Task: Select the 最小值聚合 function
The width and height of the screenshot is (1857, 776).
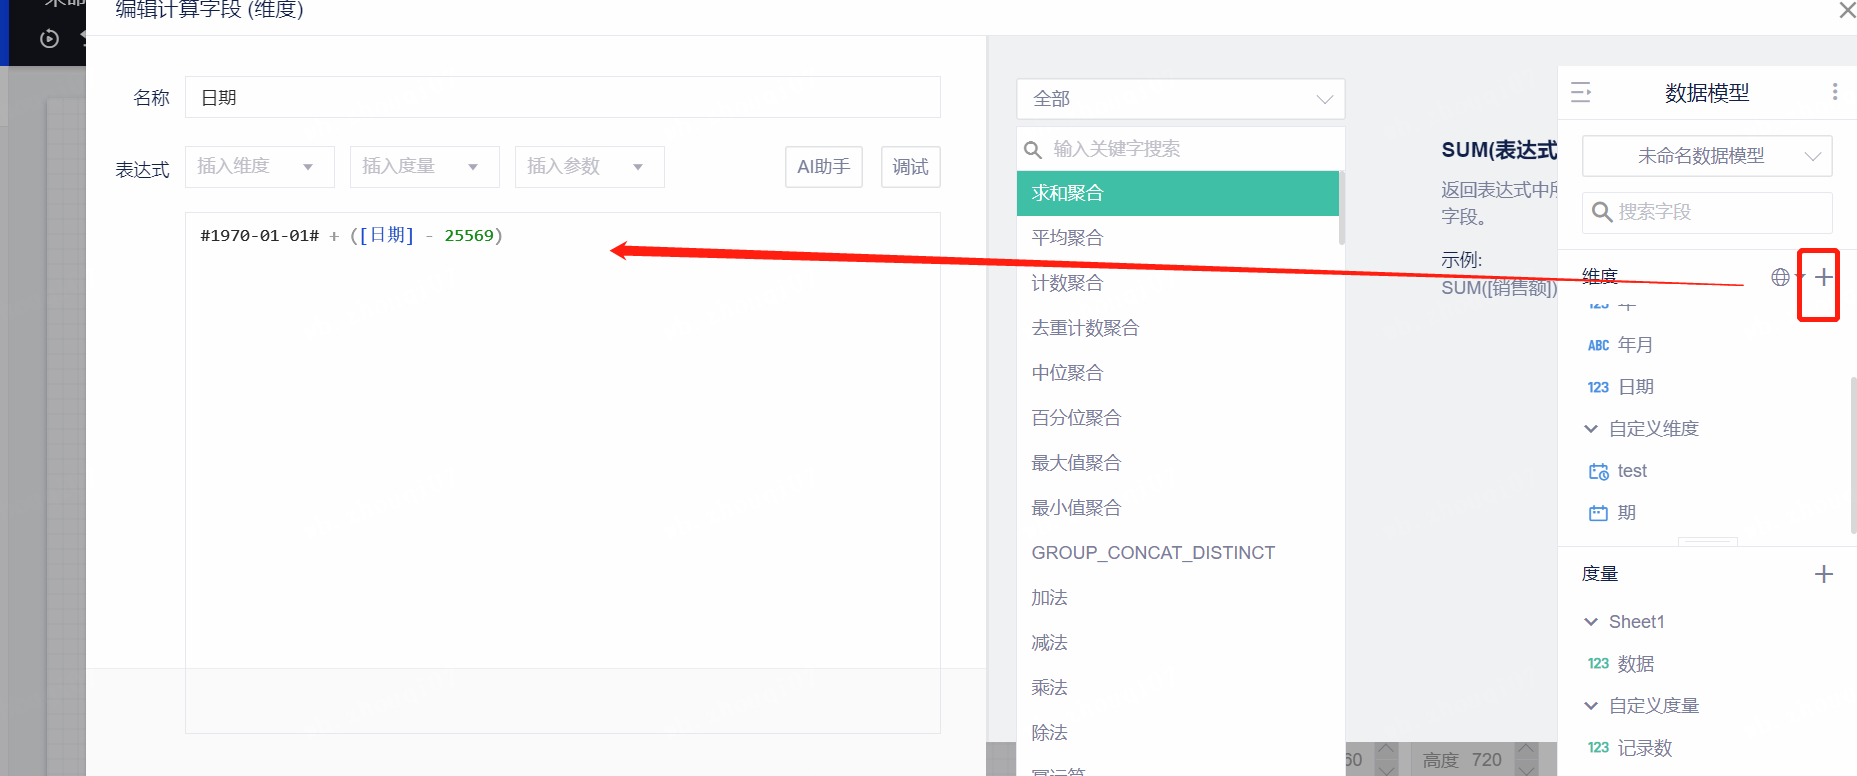Action: pyautogui.click(x=1177, y=508)
